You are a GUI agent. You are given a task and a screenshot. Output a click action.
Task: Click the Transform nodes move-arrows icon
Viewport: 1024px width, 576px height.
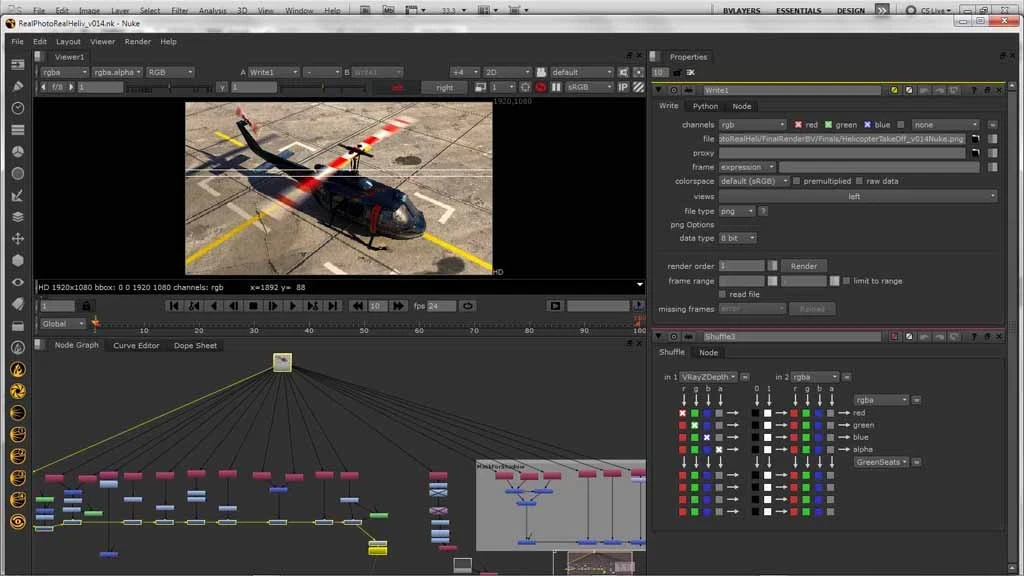tap(18, 239)
